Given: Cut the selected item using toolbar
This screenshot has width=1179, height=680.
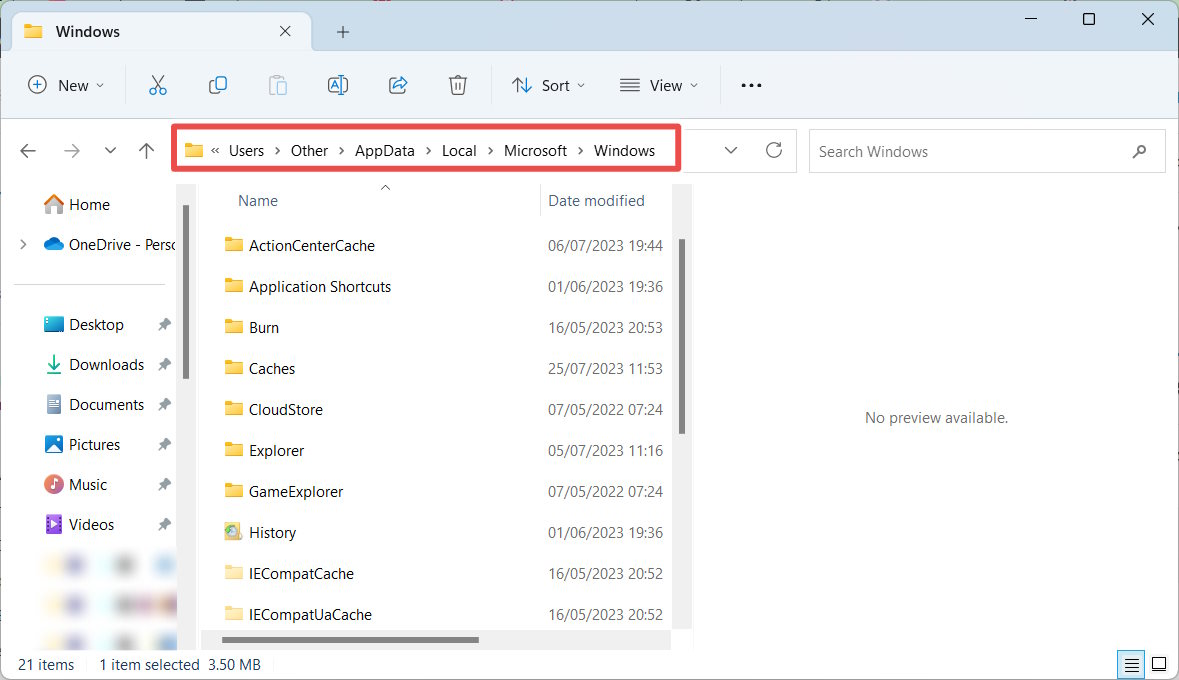Looking at the screenshot, I should pos(158,85).
